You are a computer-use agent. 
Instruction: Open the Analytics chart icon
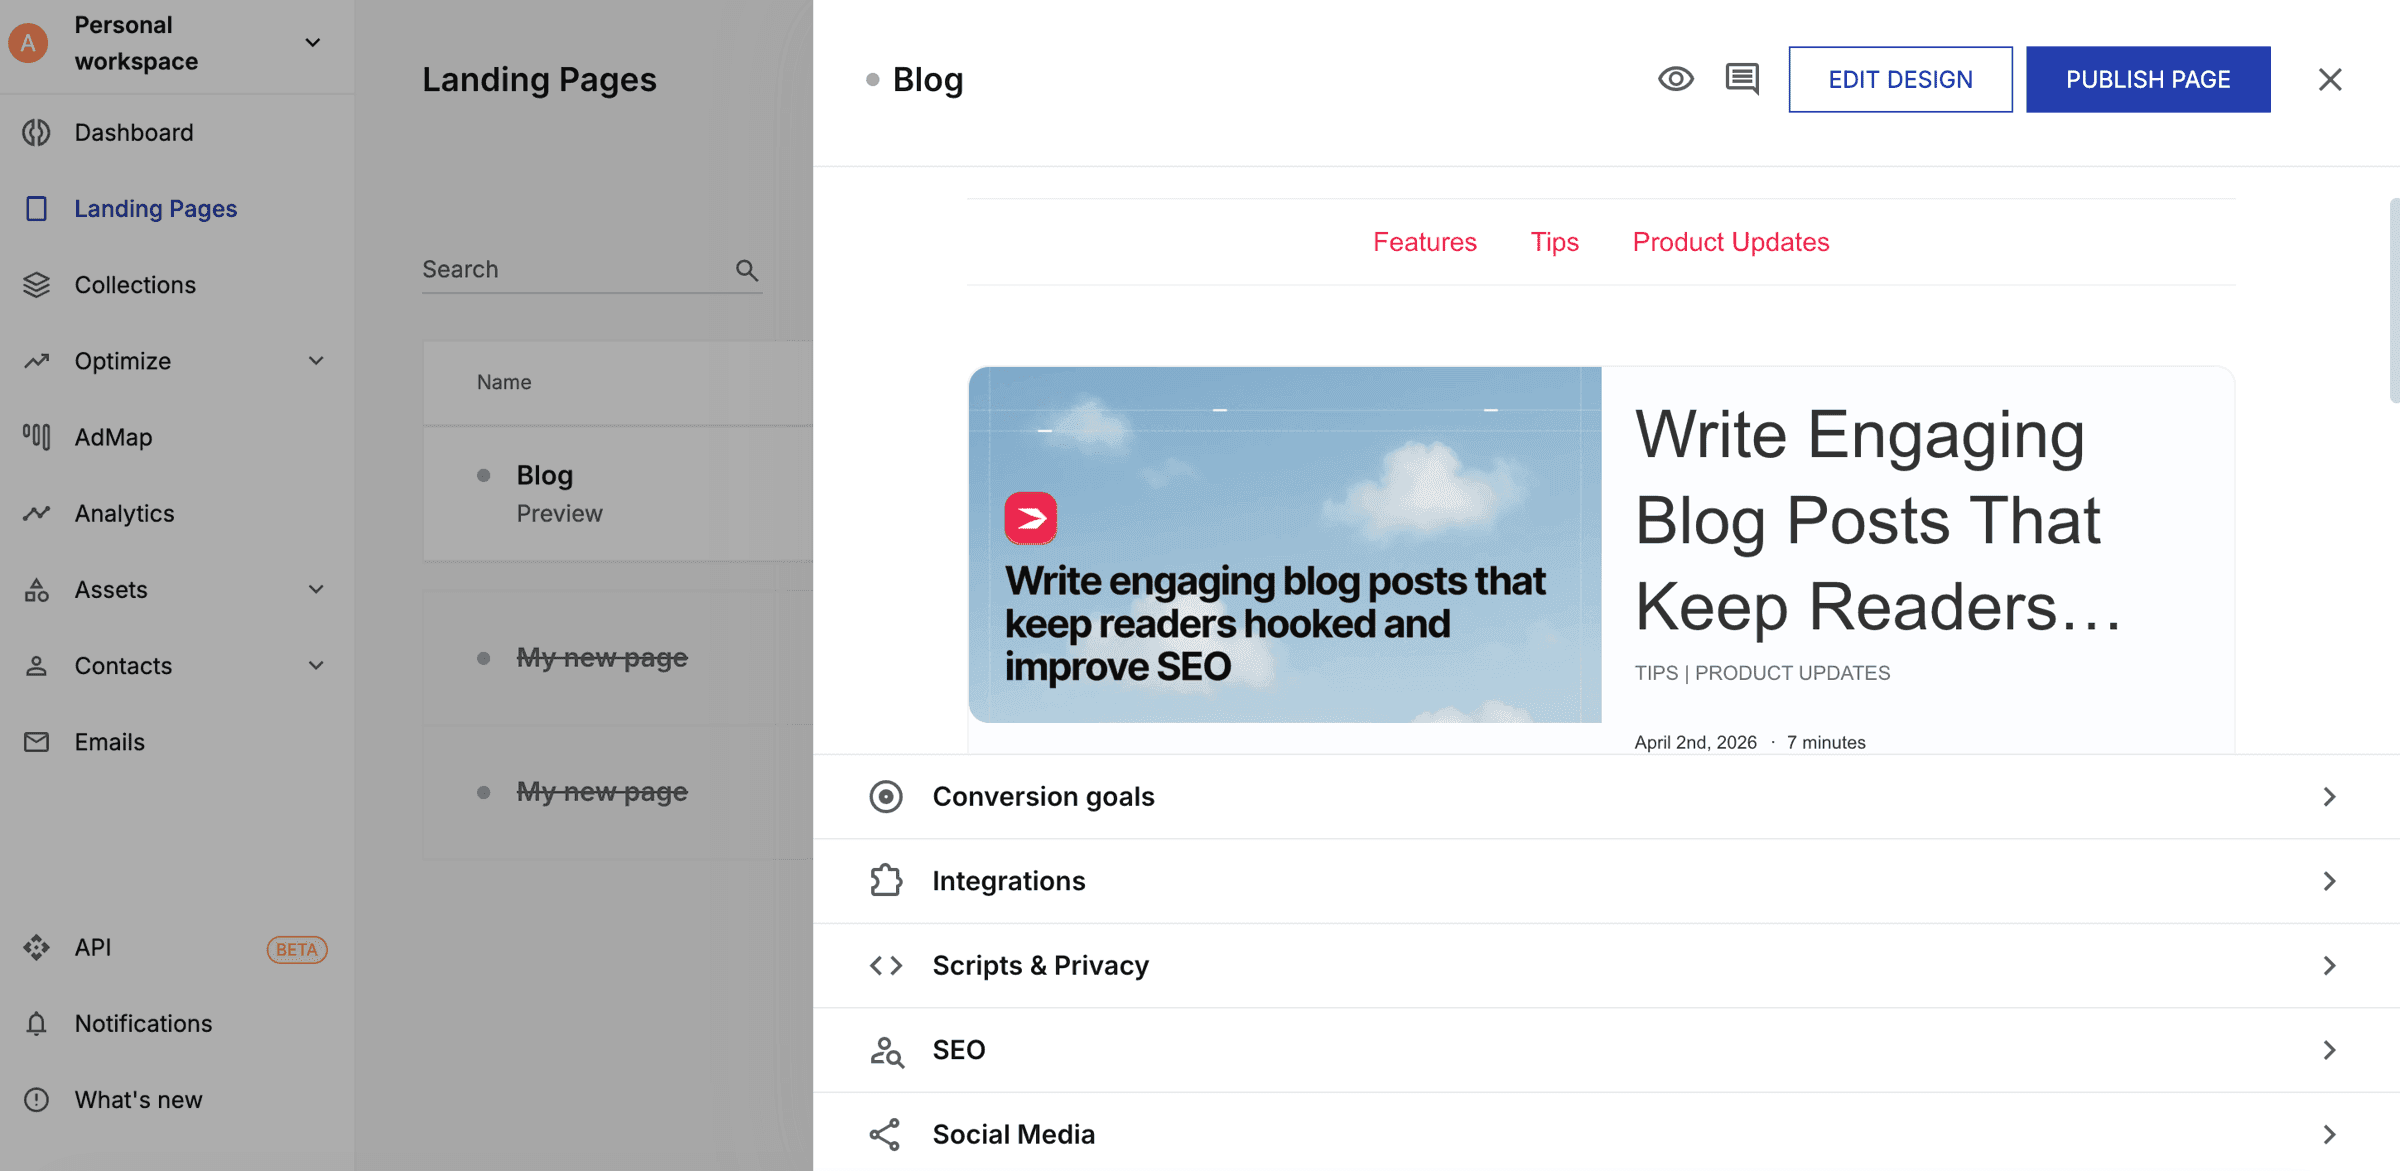click(36, 513)
